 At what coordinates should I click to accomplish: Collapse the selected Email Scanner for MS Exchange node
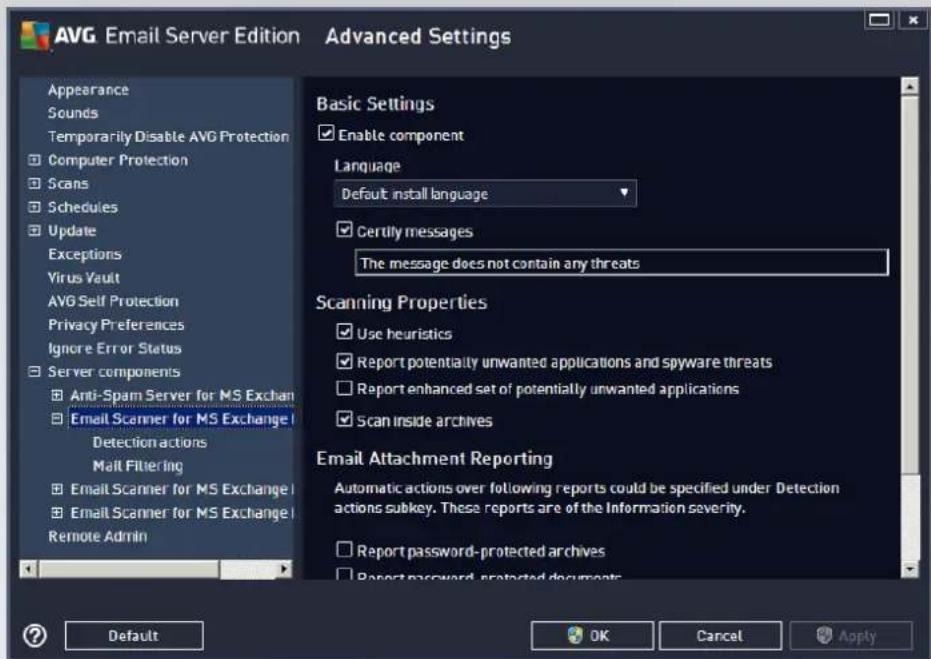tap(57, 419)
